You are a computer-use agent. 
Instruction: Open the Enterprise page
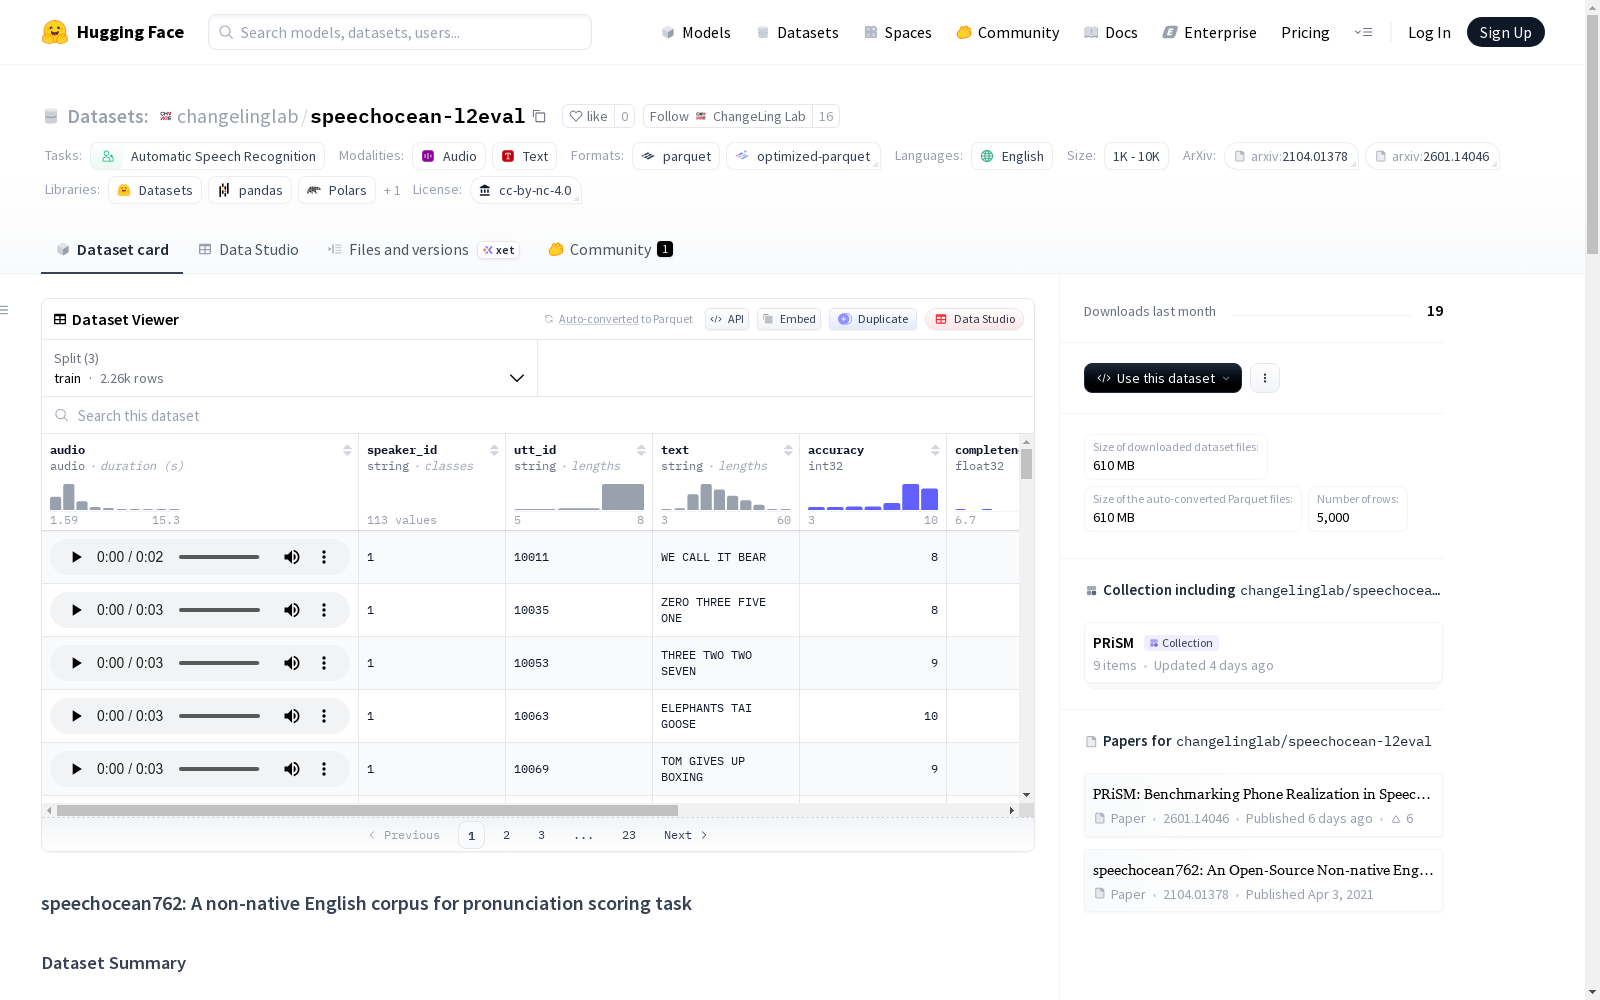1209,32
